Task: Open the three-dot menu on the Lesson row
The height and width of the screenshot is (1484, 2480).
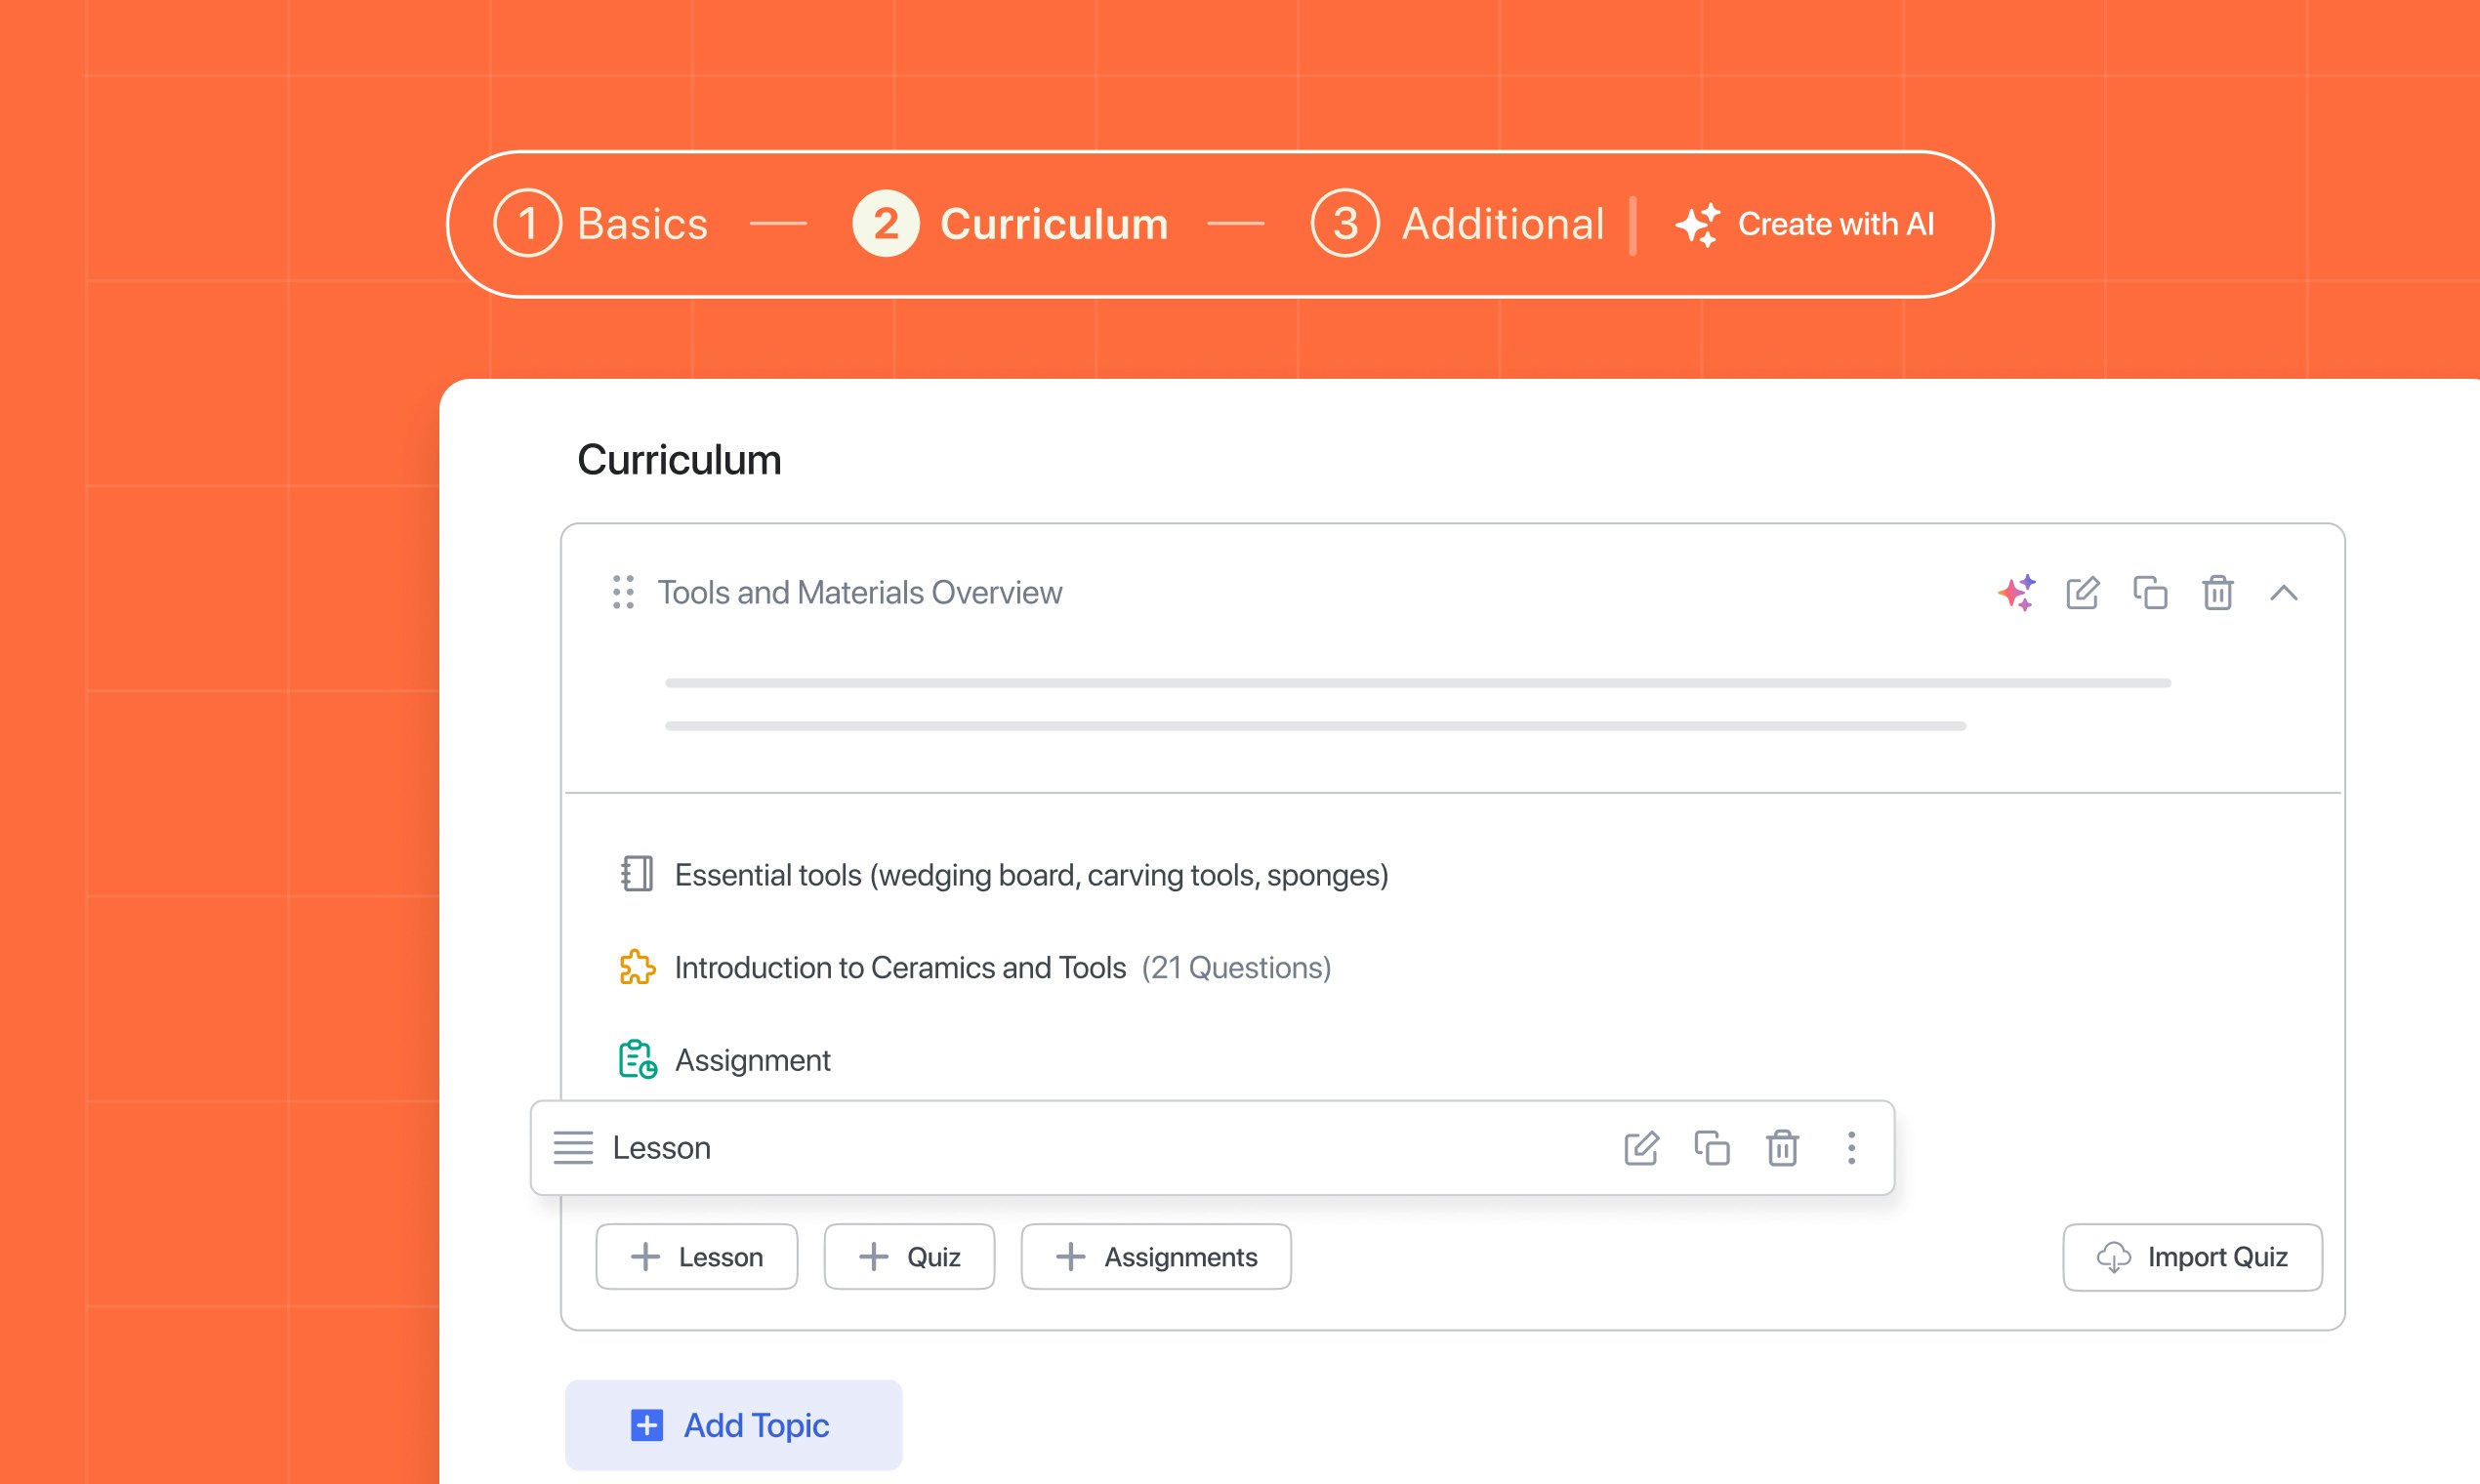Action: click(1851, 1148)
